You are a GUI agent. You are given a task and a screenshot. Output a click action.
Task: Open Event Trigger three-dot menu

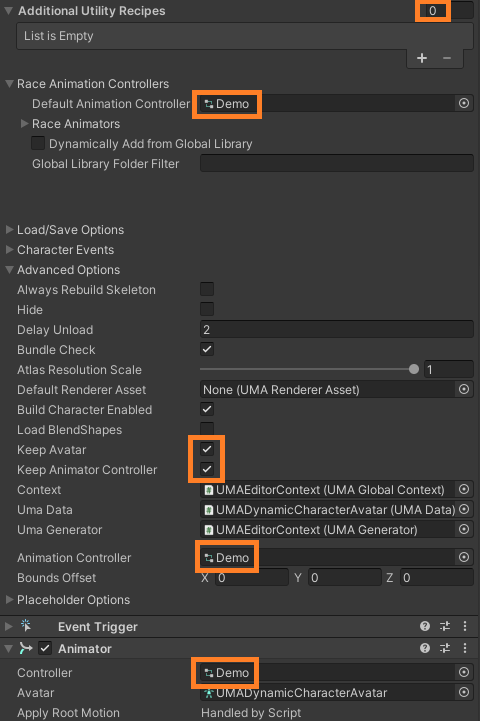465,626
